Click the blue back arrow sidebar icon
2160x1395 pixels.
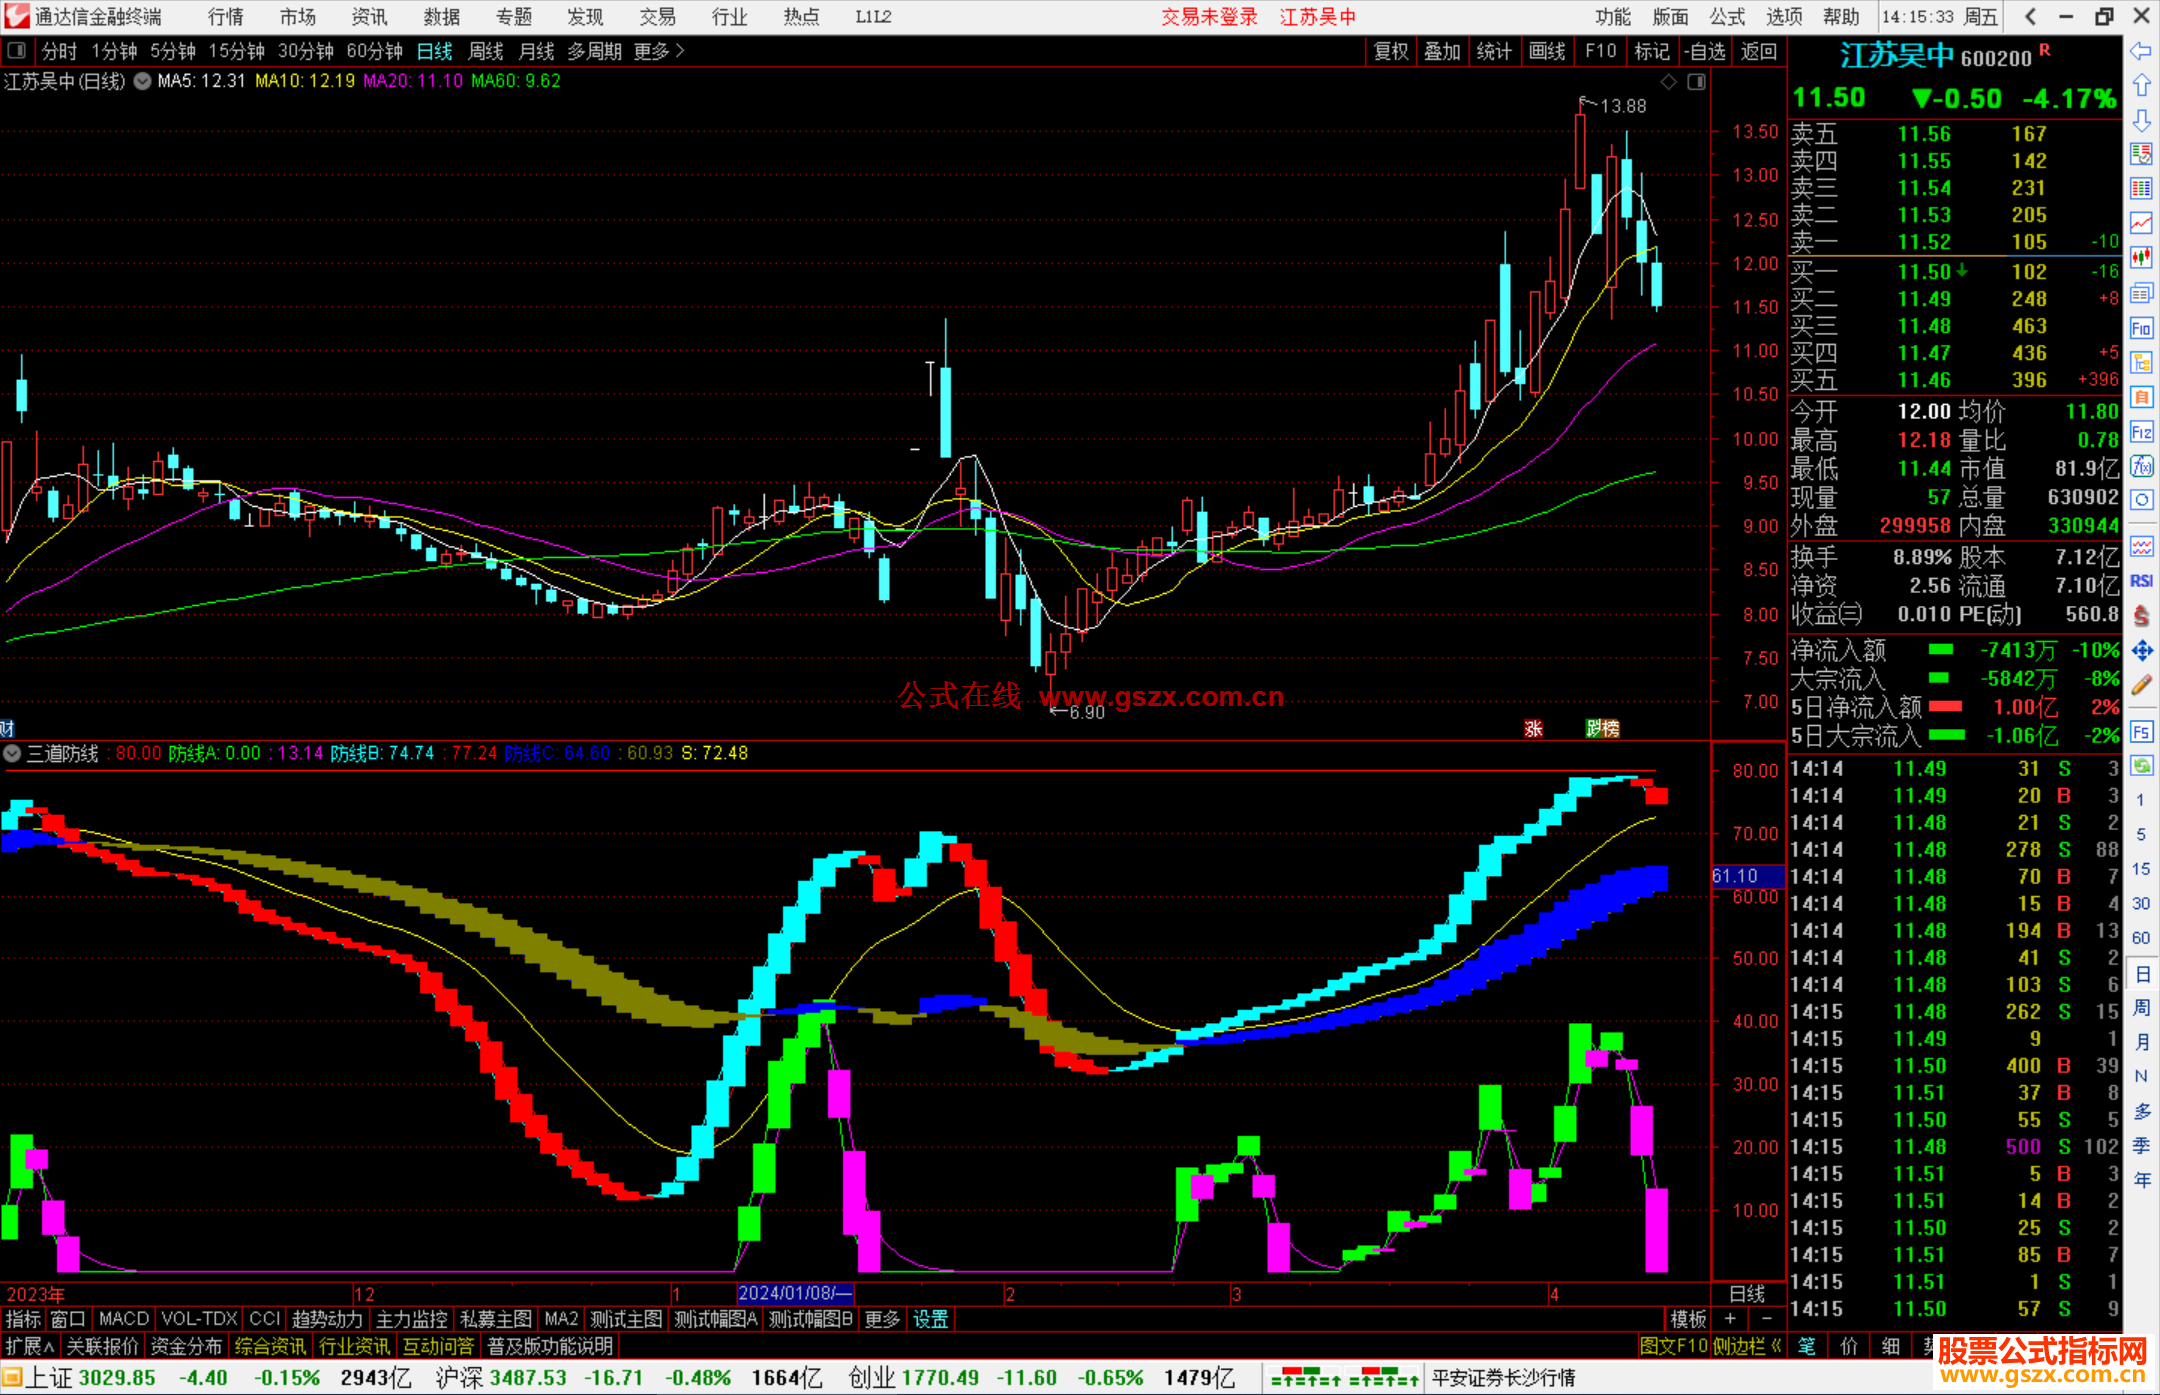[2141, 51]
